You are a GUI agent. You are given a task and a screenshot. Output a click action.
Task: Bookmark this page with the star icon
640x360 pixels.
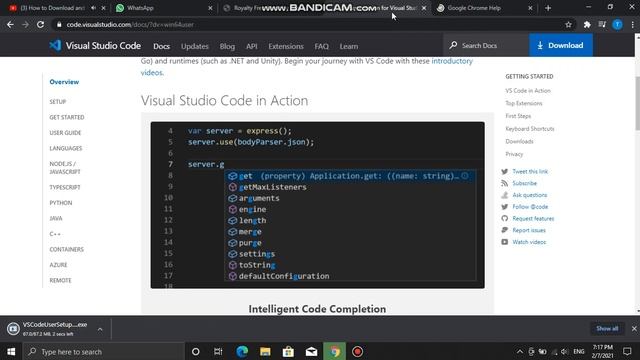(569, 24)
